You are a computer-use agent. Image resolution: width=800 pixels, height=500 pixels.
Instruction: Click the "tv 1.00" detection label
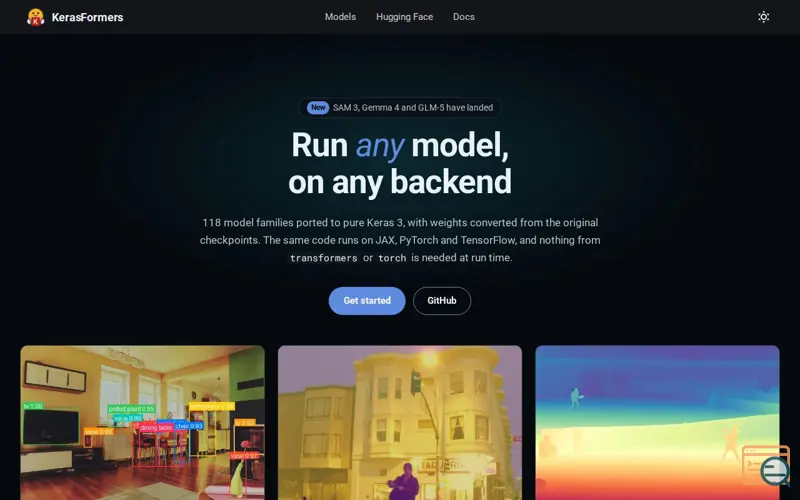point(33,406)
